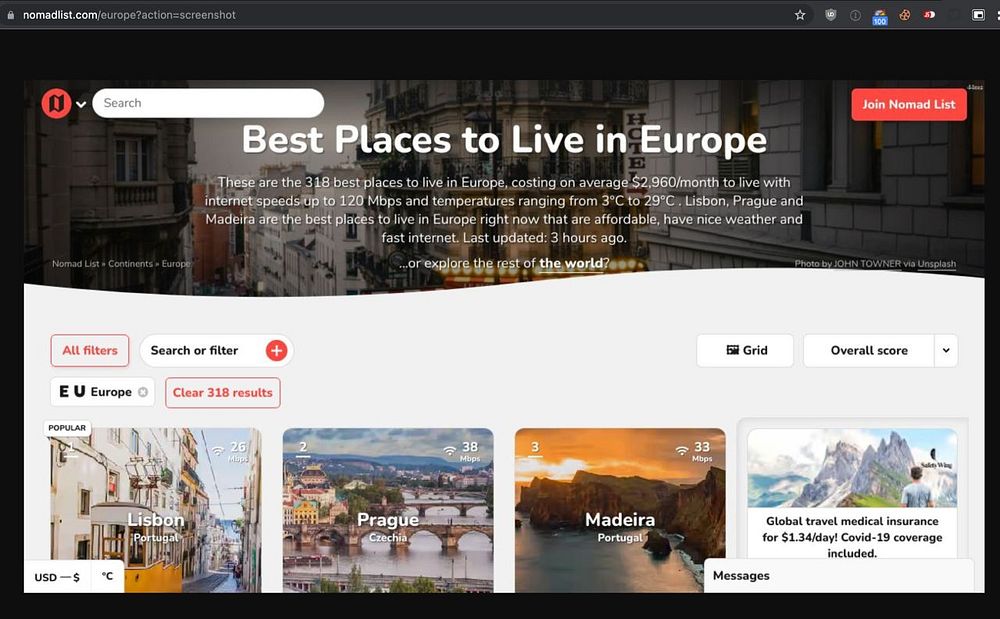The width and height of the screenshot is (1000, 619).
Task: Expand the chevron next to the Nomad List logo
Action: click(81, 104)
